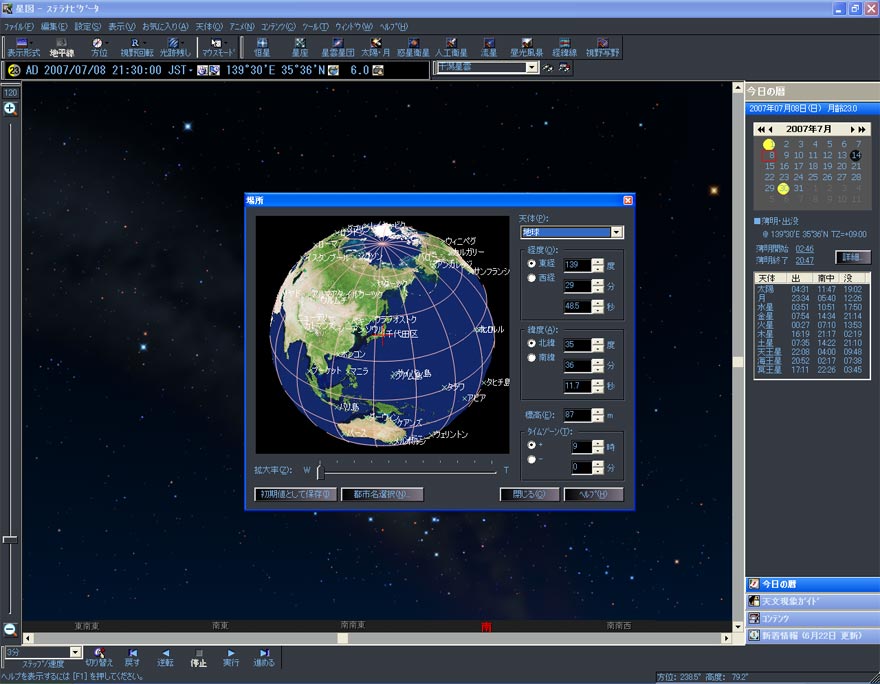This screenshot has height=684, width=880.
Task: Open the dropdown right of the date bar
Action: pos(532,68)
